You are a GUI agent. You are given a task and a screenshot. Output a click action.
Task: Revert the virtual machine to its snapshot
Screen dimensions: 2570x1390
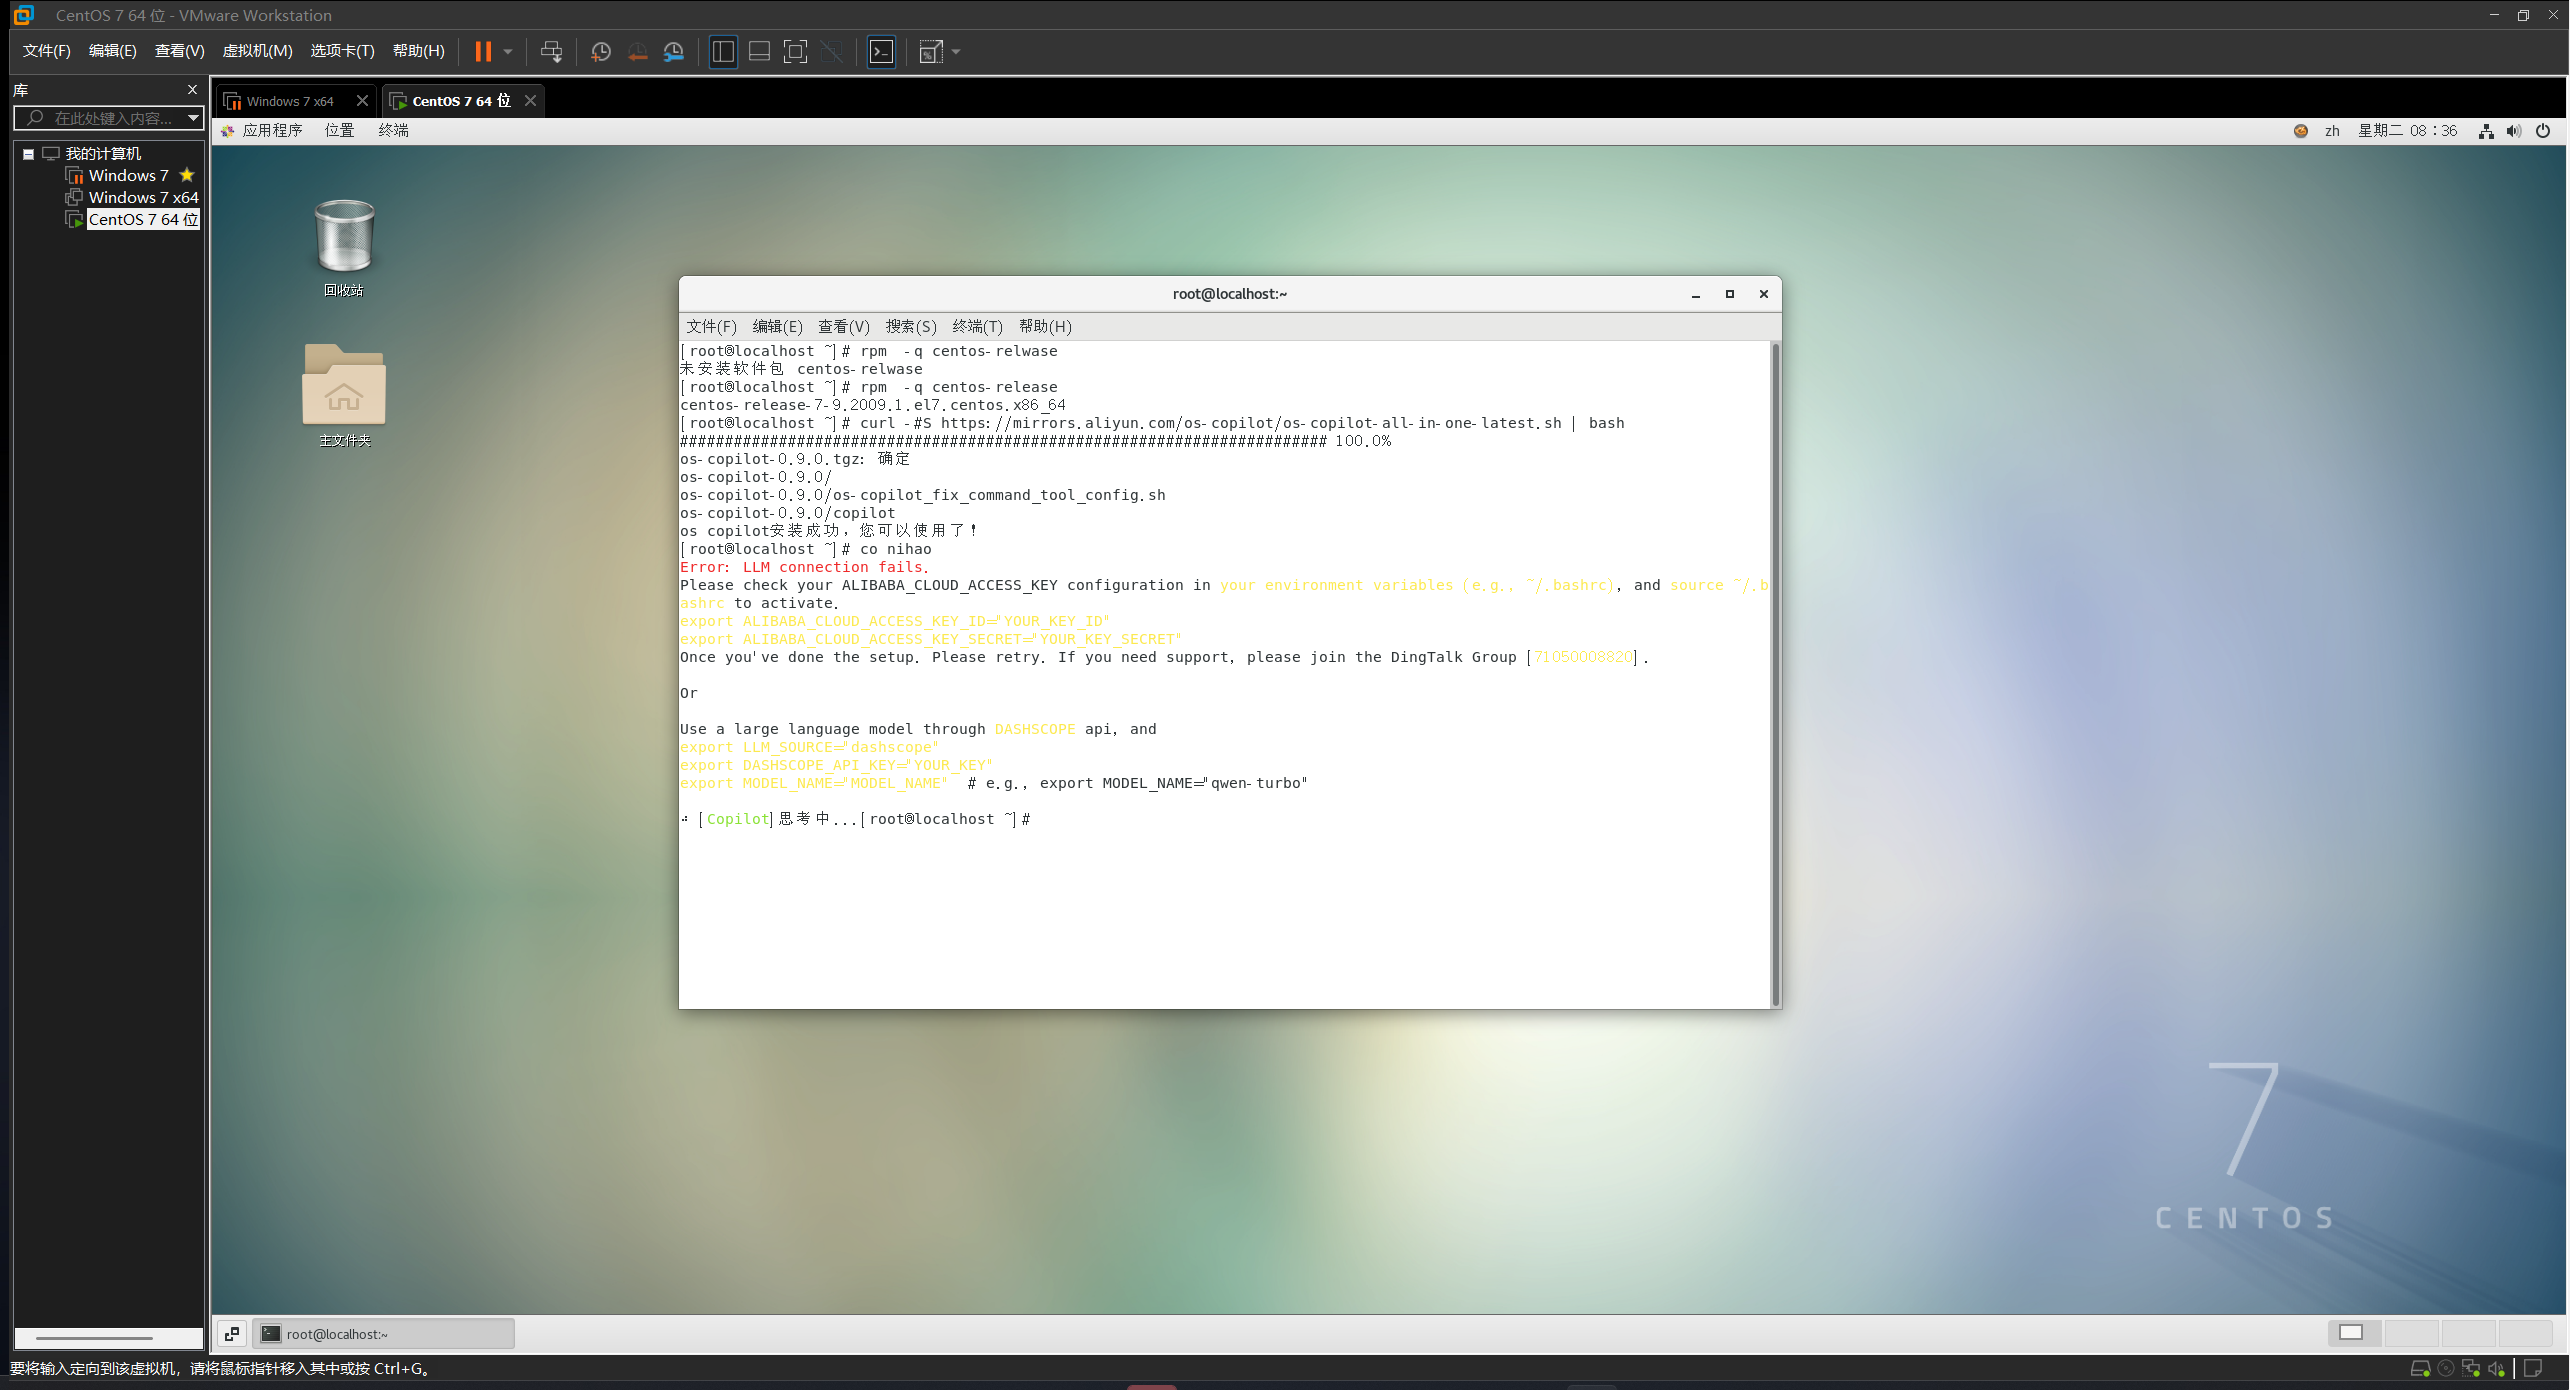tap(637, 51)
